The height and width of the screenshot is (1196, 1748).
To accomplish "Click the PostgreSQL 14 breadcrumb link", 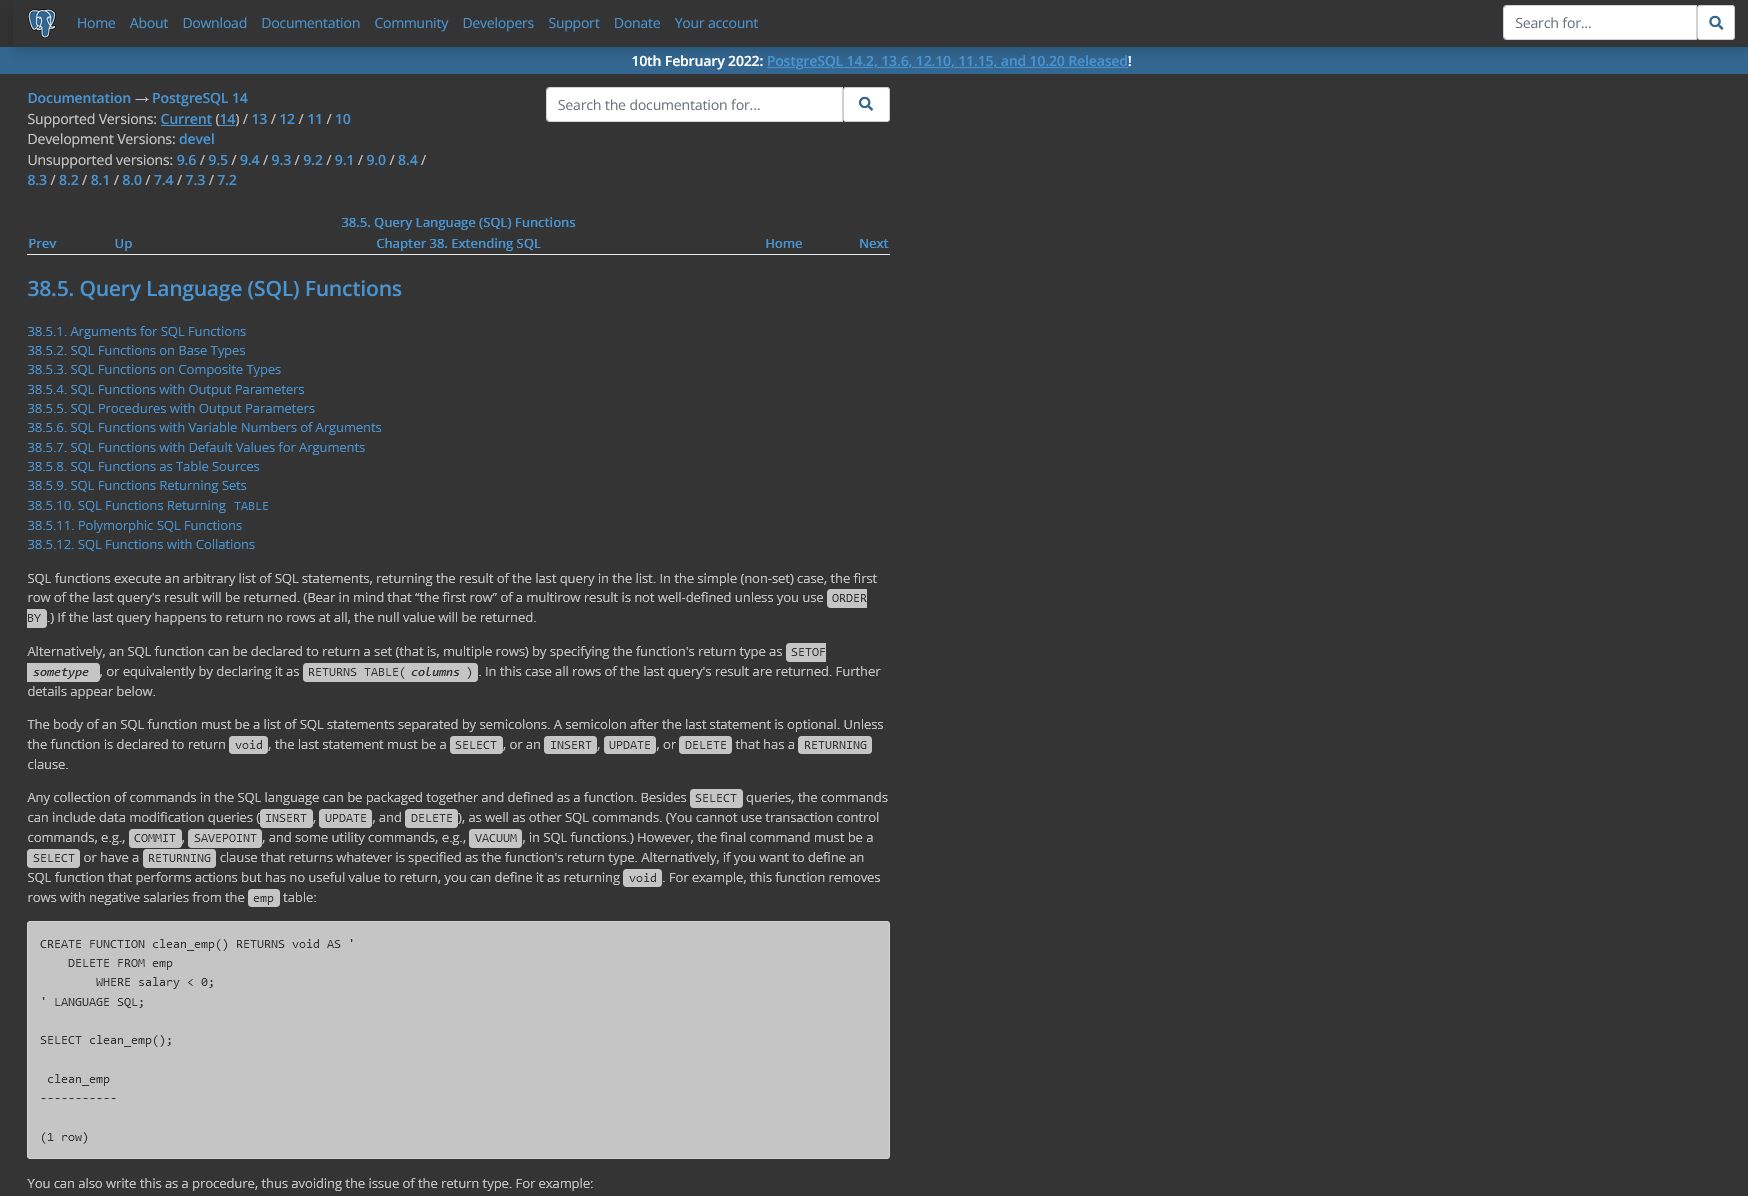I will 200,98.
